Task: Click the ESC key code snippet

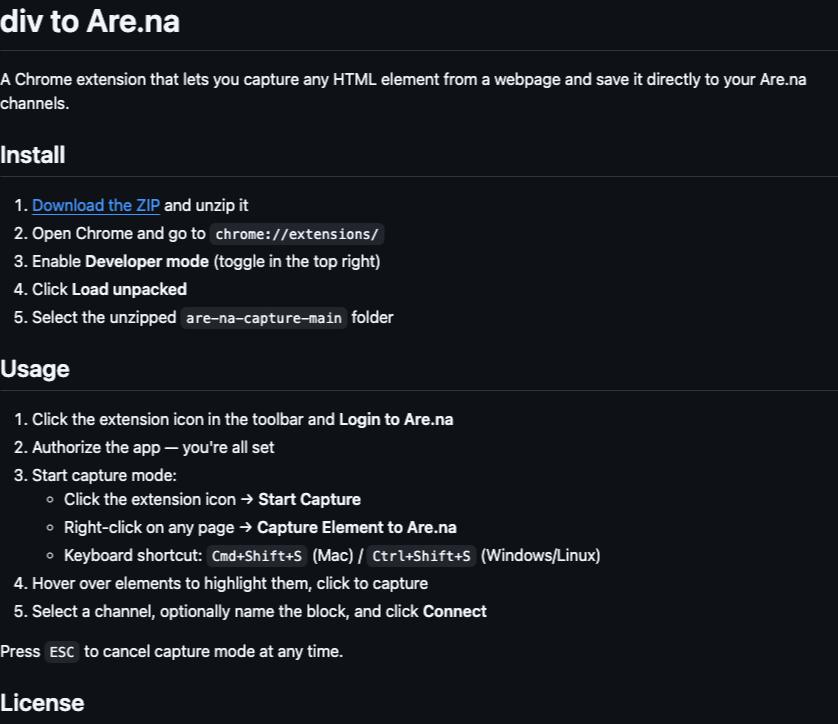Action: (x=62, y=652)
